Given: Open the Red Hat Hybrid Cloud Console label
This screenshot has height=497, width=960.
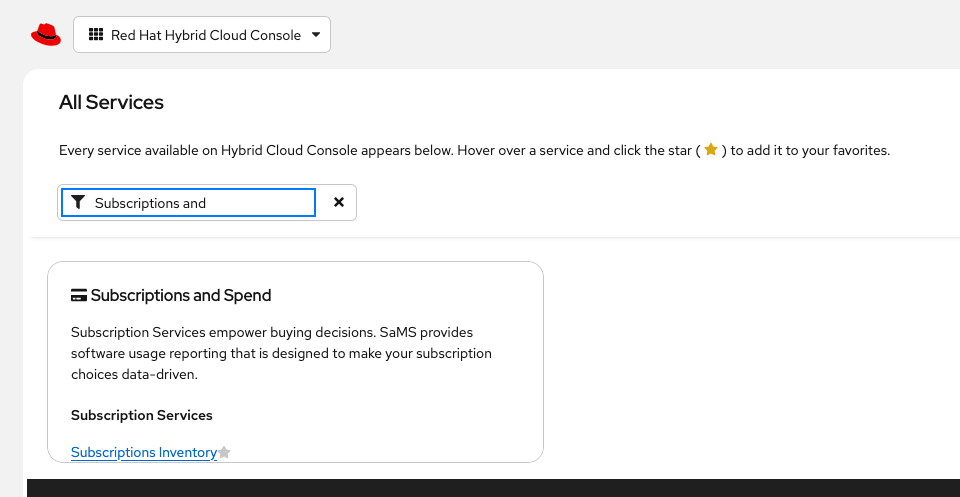Looking at the screenshot, I should [205, 35].
